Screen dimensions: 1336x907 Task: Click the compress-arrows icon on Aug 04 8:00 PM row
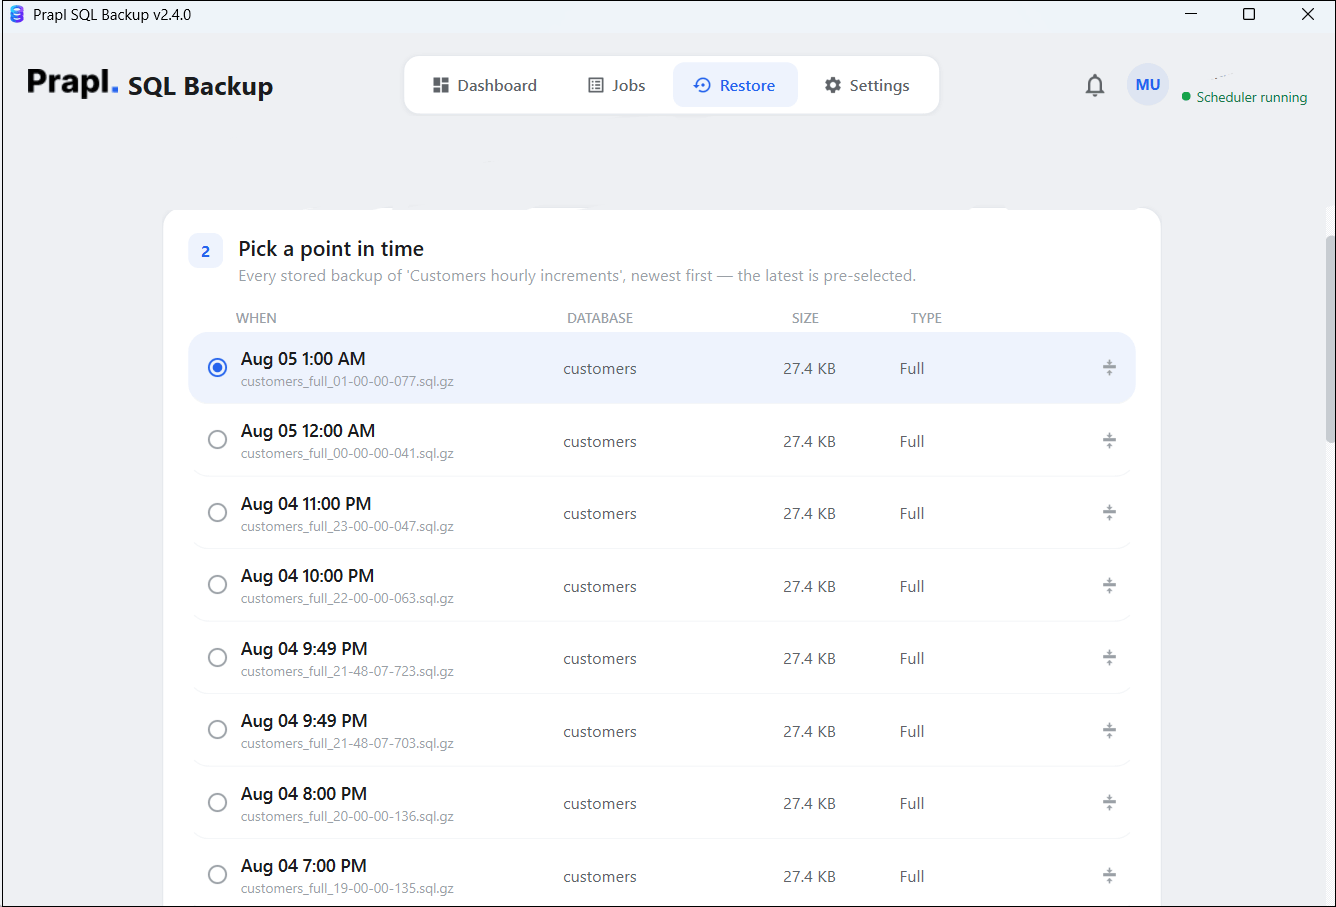pyautogui.click(x=1109, y=803)
